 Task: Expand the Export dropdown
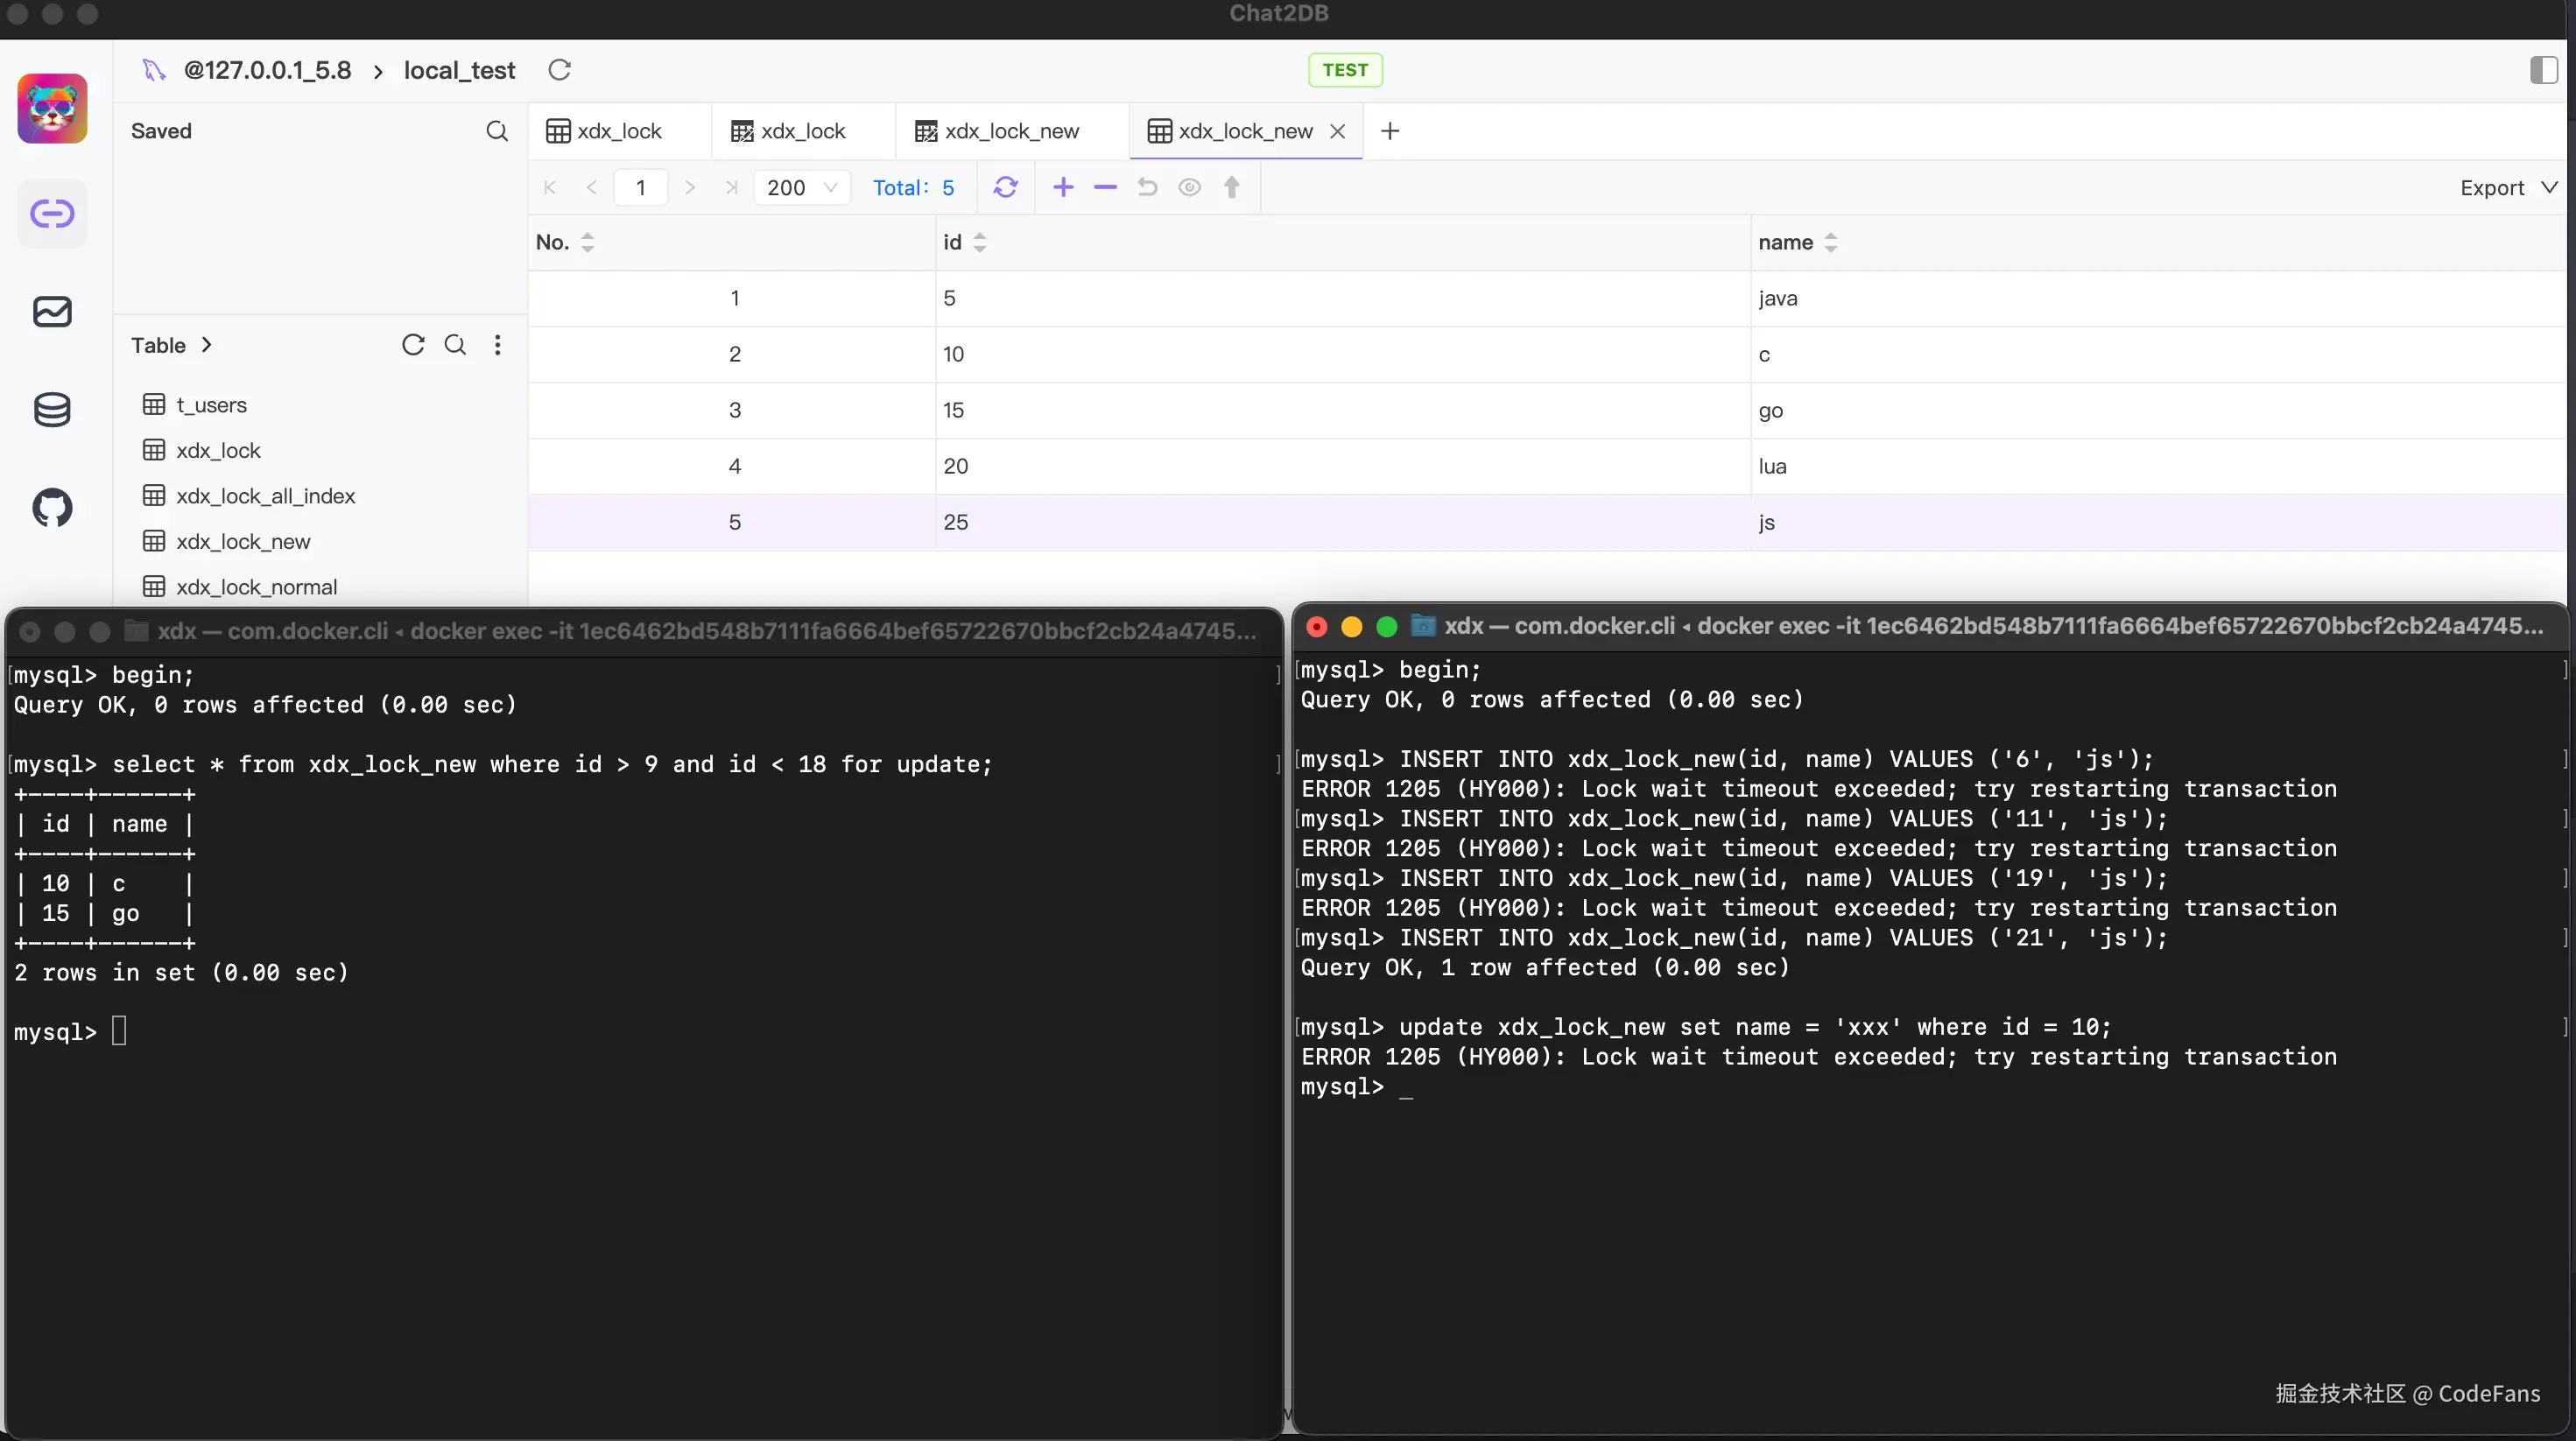click(2508, 188)
